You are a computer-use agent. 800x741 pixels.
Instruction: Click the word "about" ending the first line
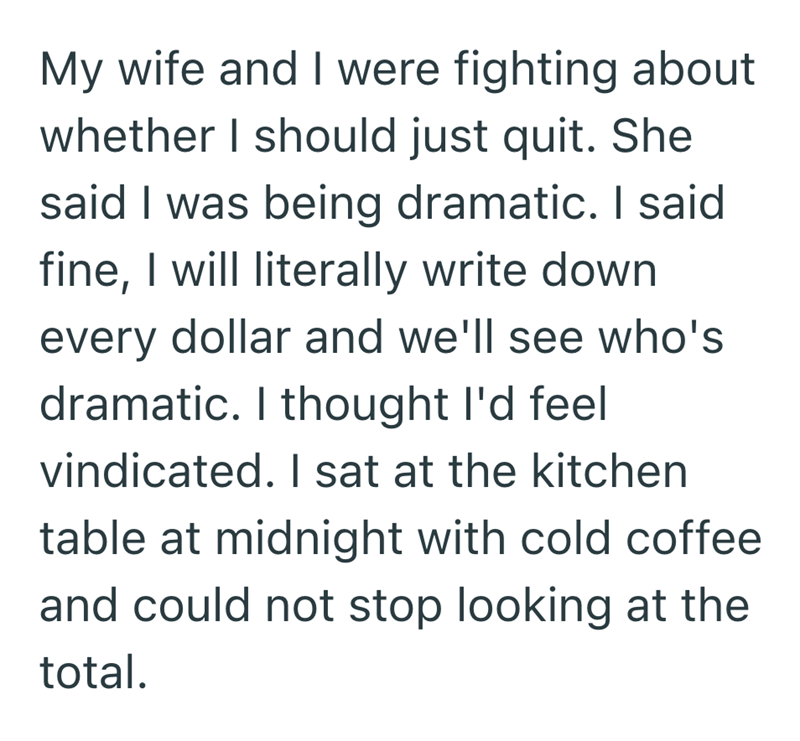693,69
